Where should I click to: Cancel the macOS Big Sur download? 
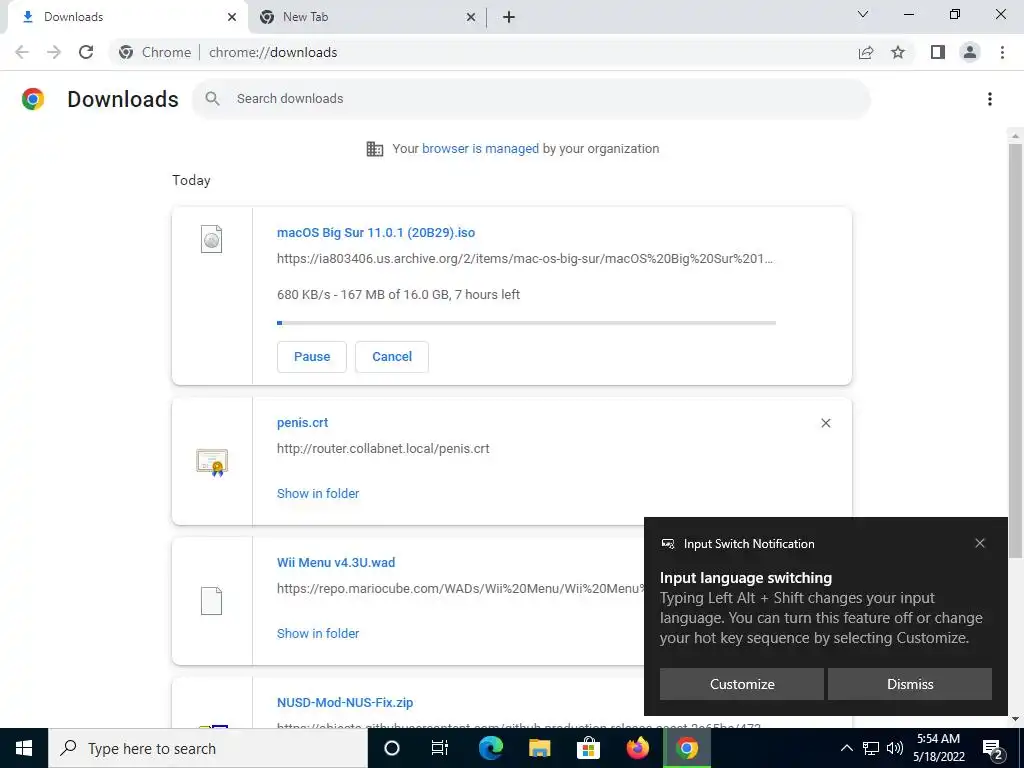click(392, 357)
